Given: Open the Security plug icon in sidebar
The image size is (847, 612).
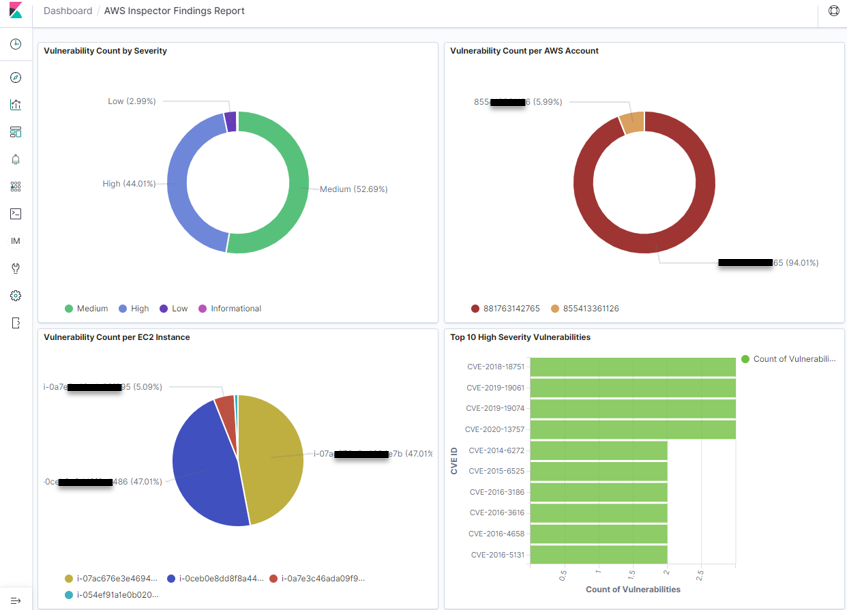Looking at the screenshot, I should (x=16, y=268).
